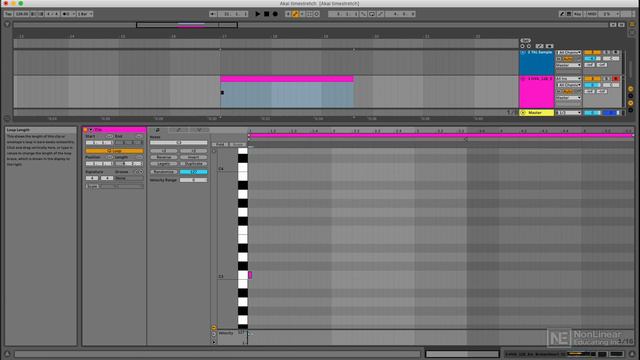
Task: Click the MIDI Arrangement Overdub plus icon
Action: (x=288, y=14)
